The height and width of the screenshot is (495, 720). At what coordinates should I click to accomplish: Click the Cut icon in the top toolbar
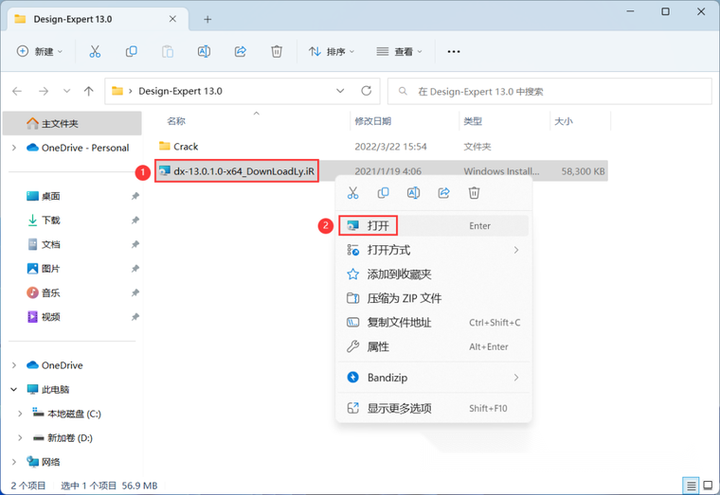tap(95, 51)
